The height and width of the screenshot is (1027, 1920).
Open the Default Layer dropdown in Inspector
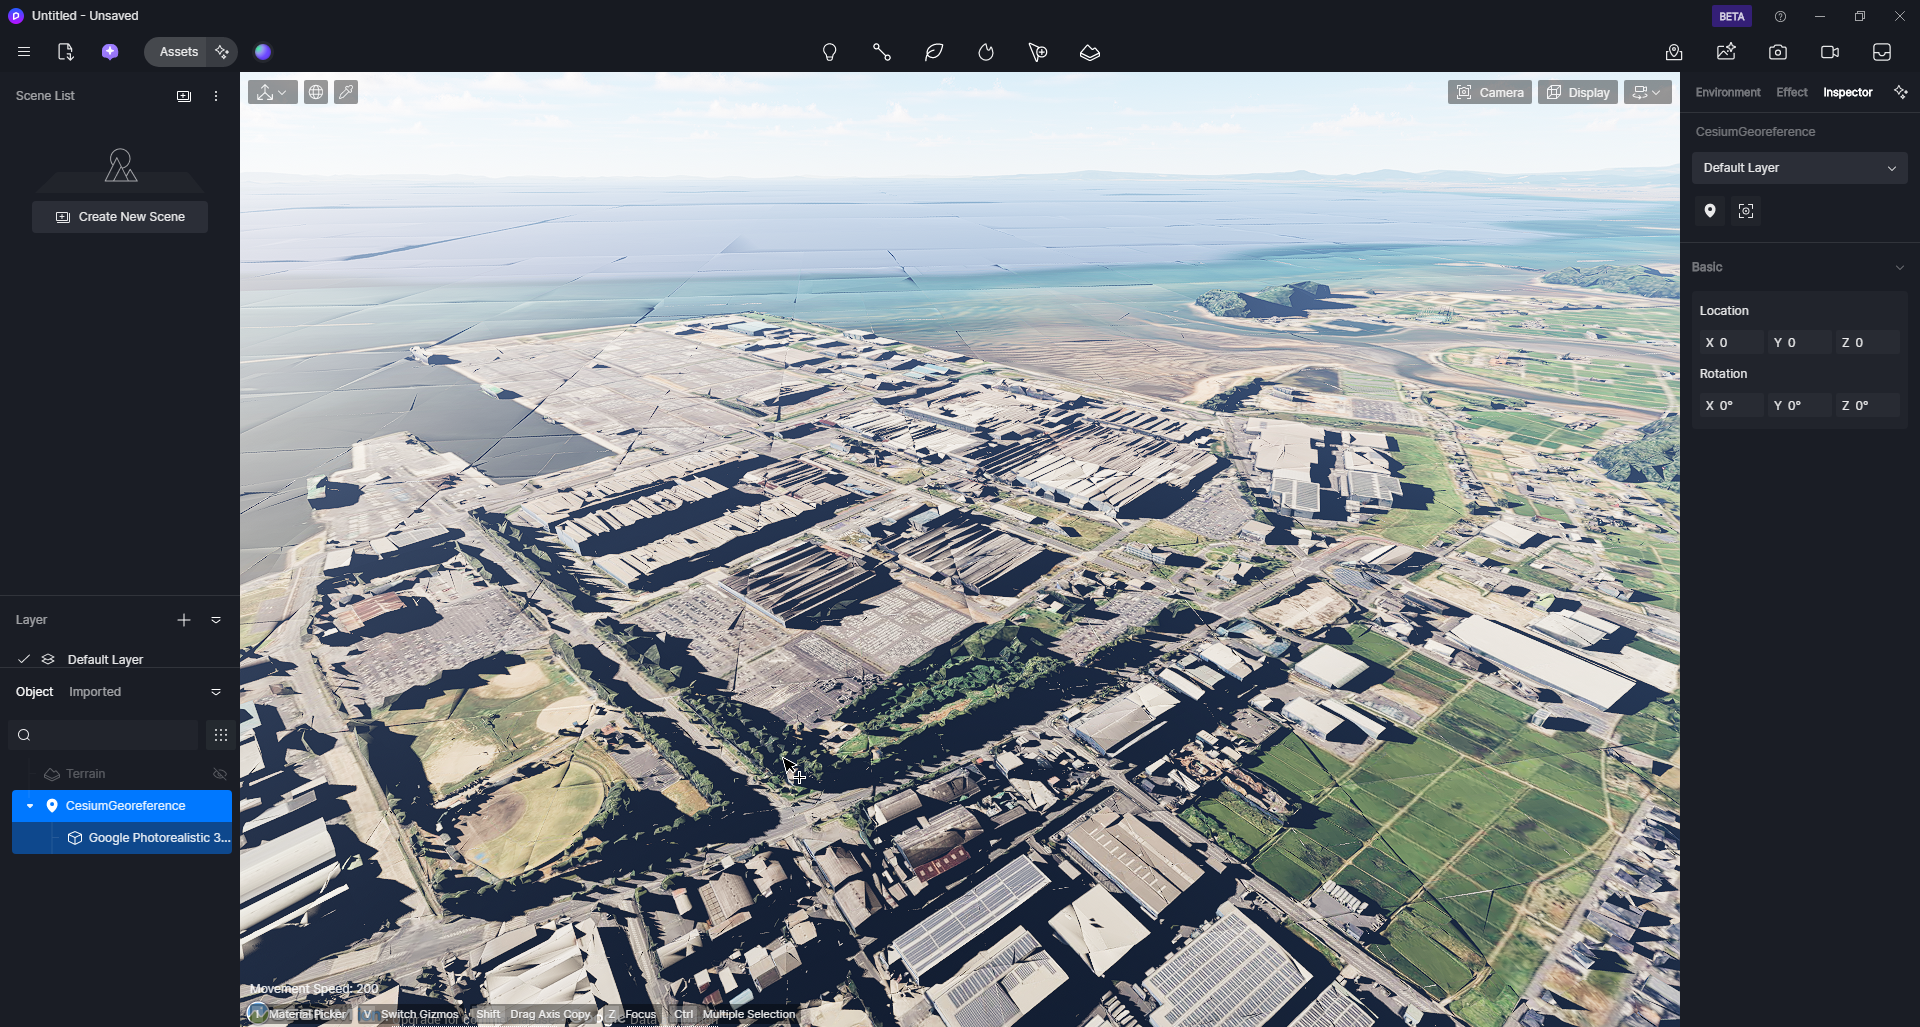(x=1799, y=168)
